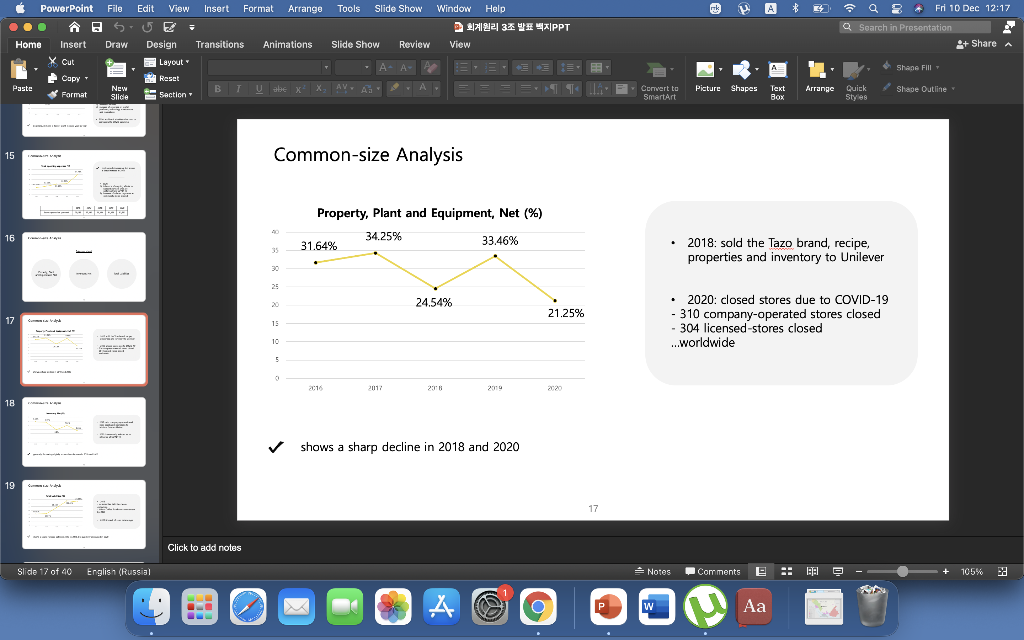Open the Comments pane

tap(712, 571)
